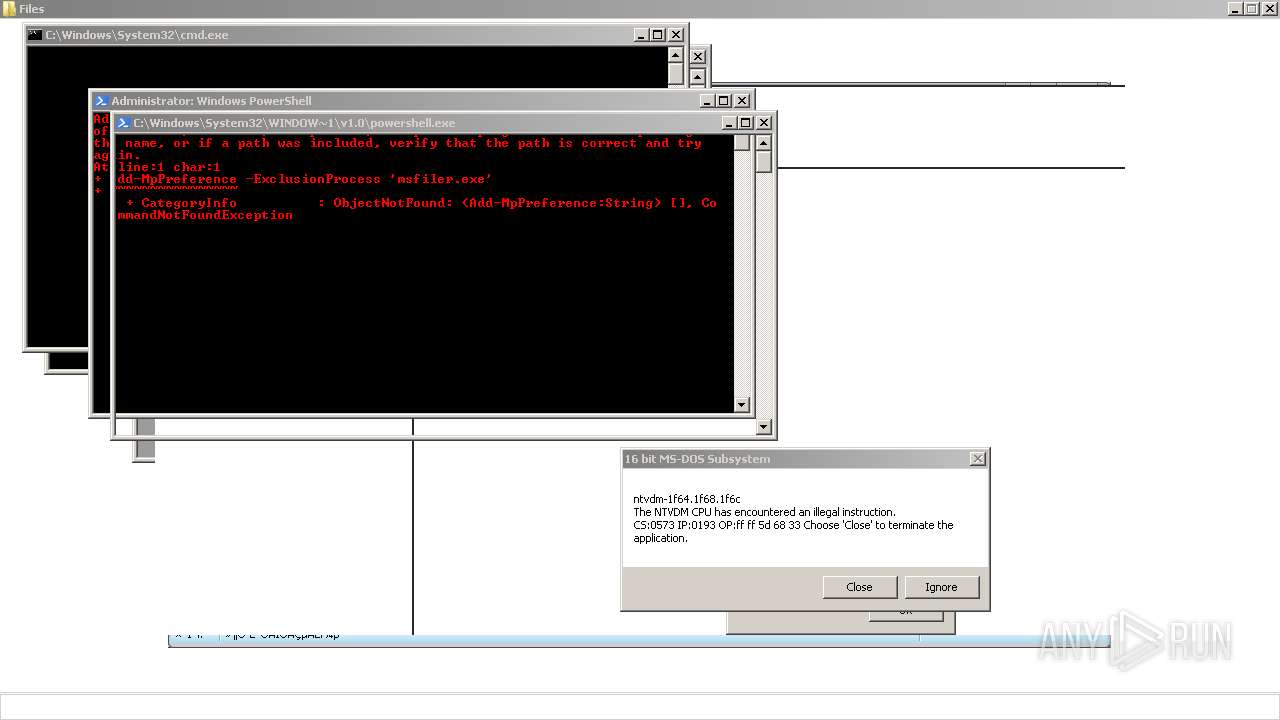Maximize the cmd.exe window

tap(658, 35)
